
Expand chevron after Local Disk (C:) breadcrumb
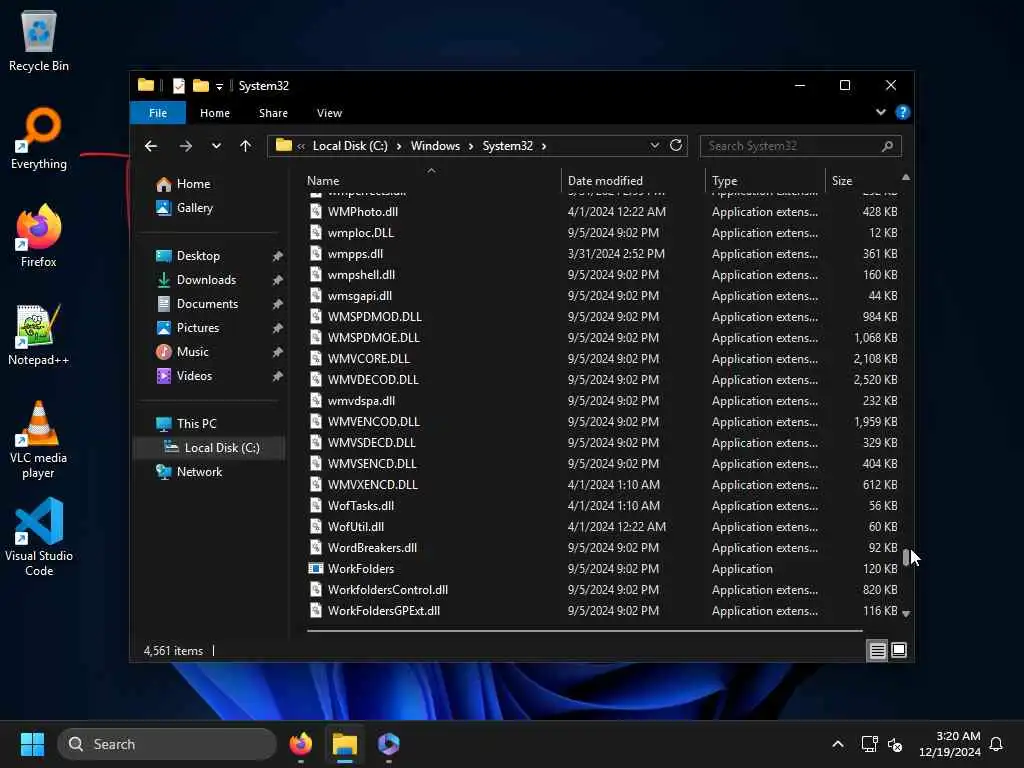point(398,146)
